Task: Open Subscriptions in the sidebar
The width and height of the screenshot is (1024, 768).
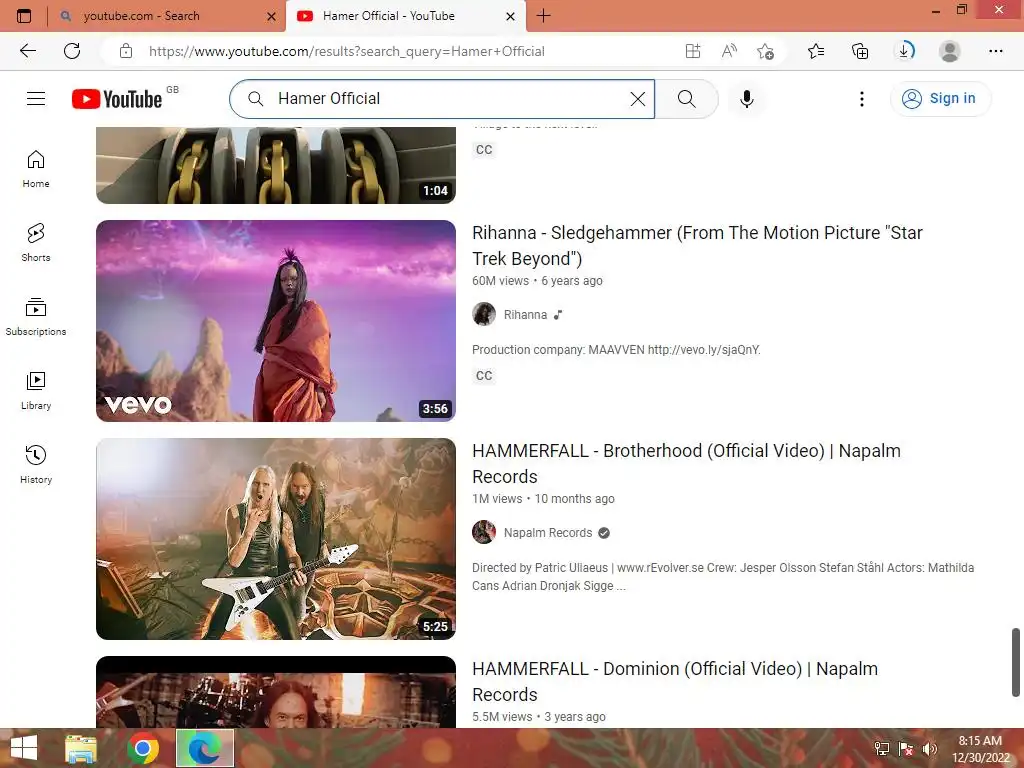Action: [x=36, y=316]
